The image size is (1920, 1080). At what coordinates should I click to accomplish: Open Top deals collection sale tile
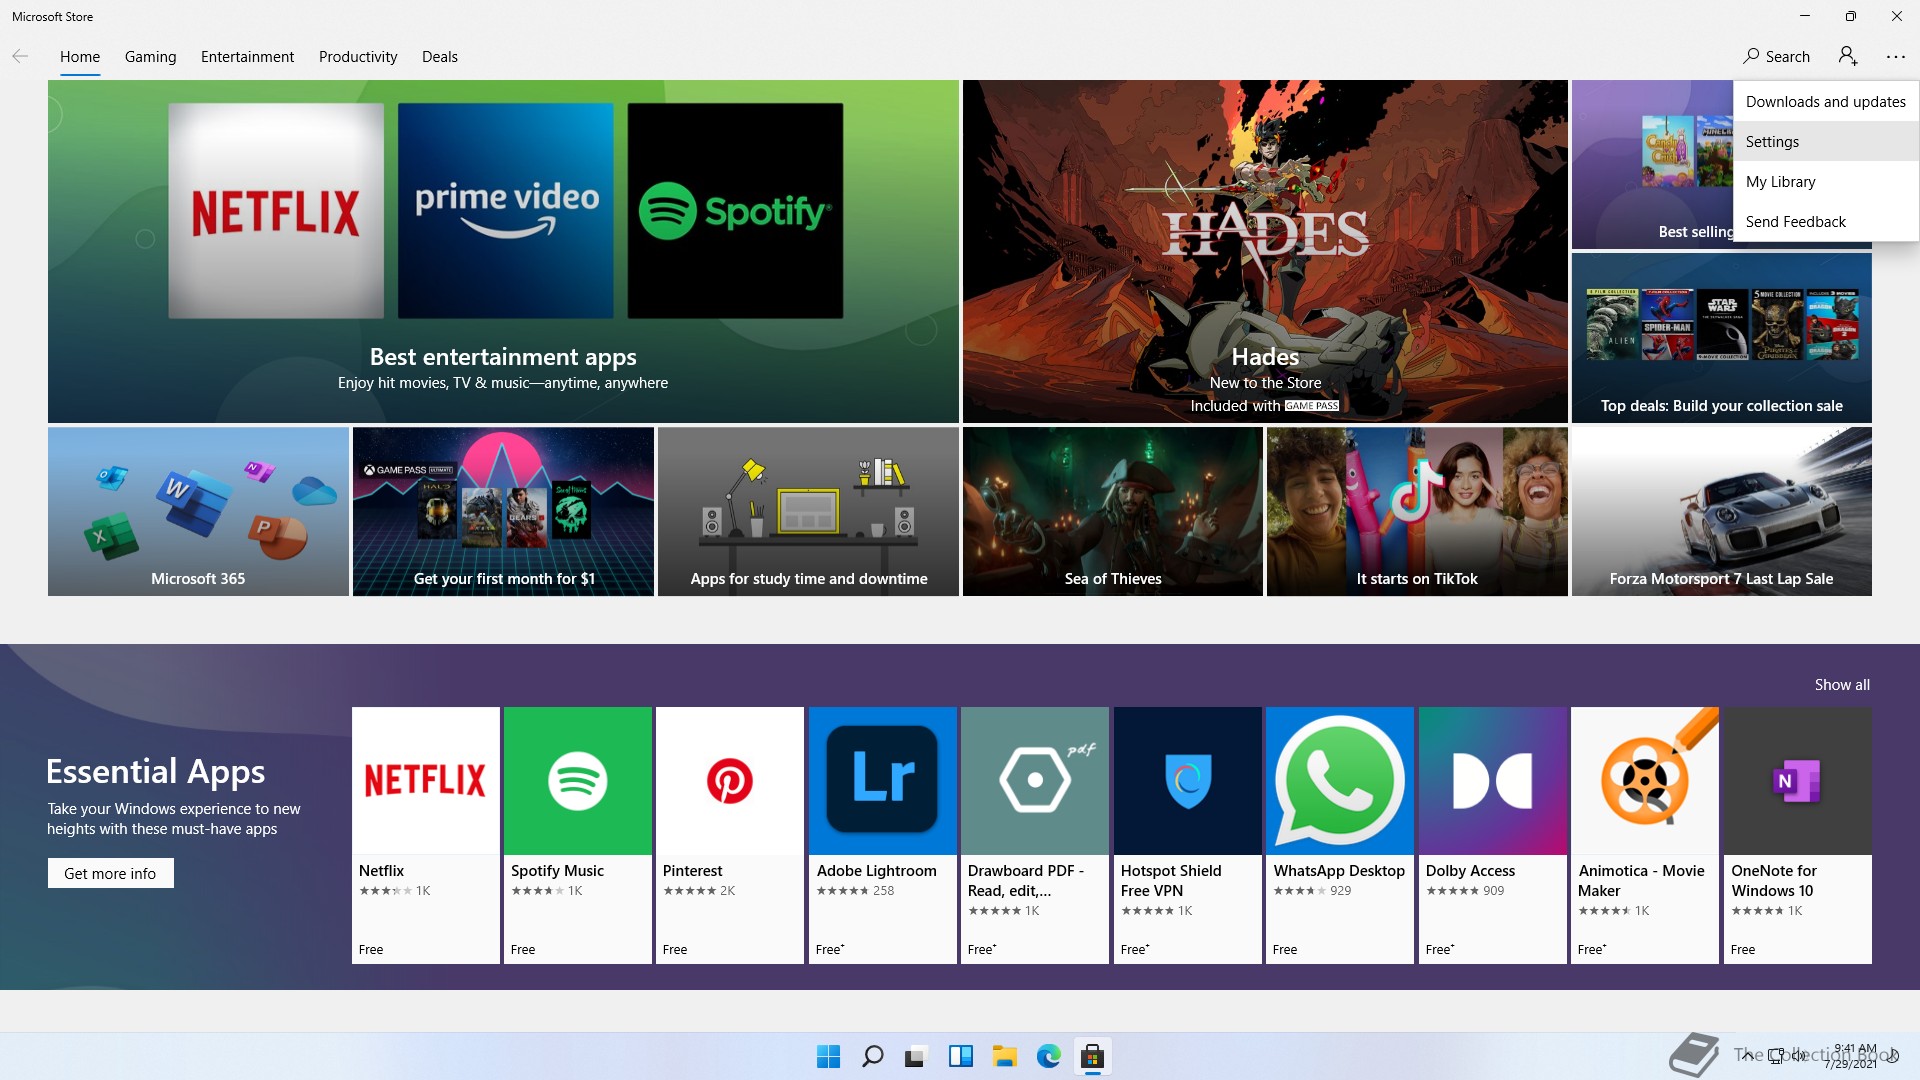[x=1722, y=338]
